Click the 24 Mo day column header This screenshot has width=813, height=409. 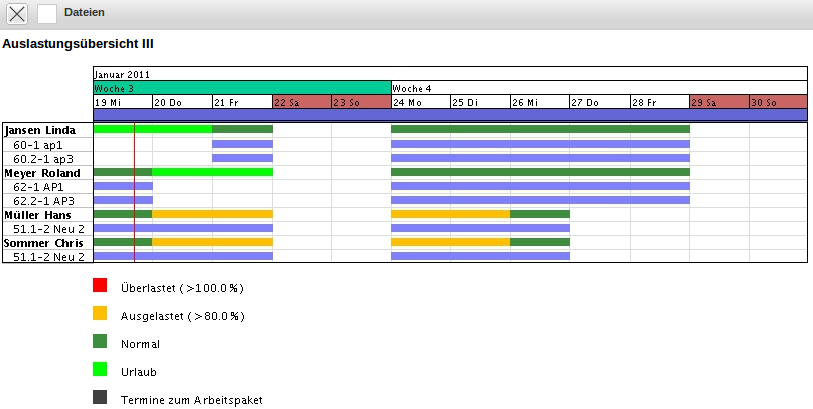pos(420,102)
